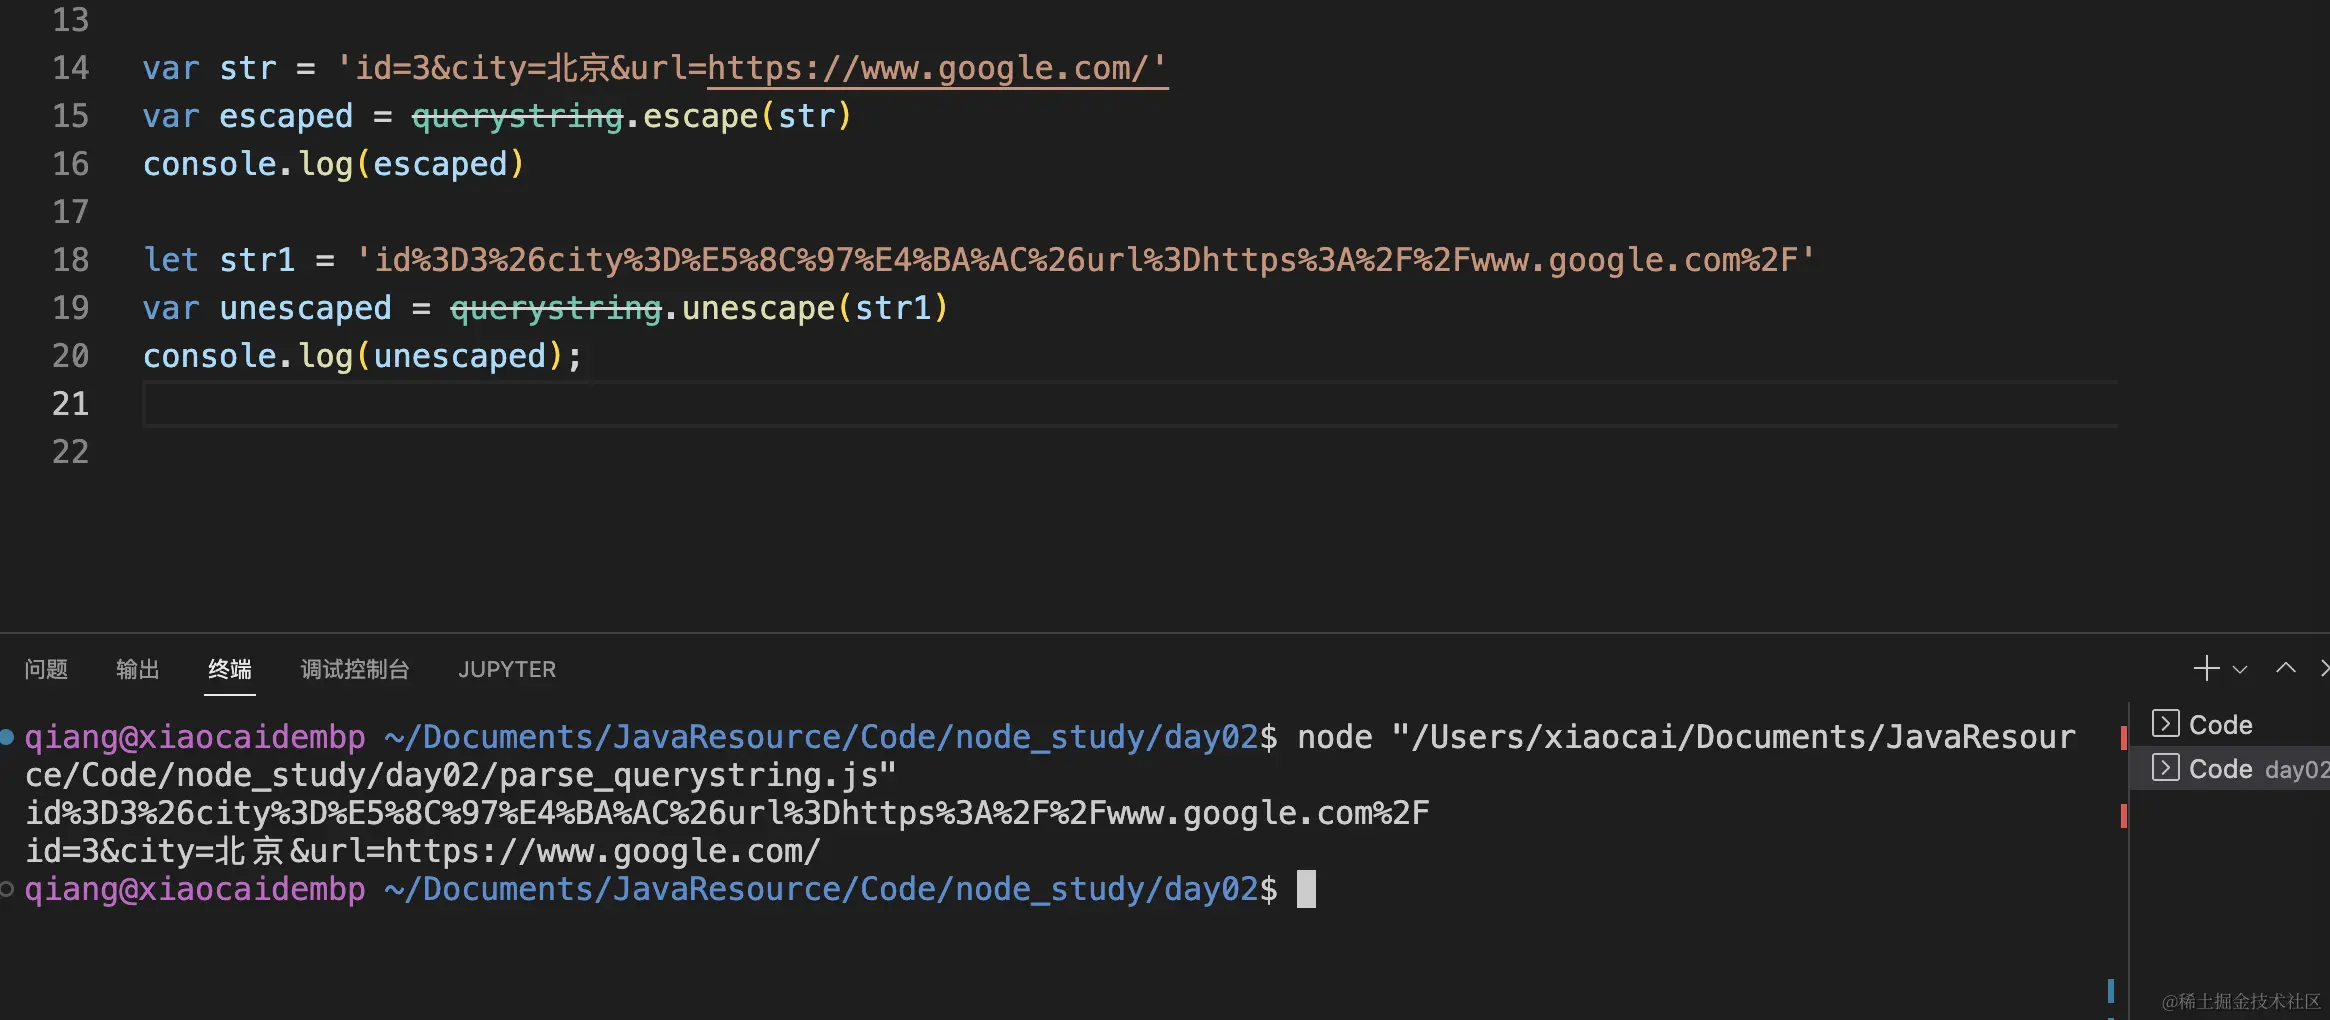
Task: Click the variable name unescaped on line 19
Action: point(305,308)
